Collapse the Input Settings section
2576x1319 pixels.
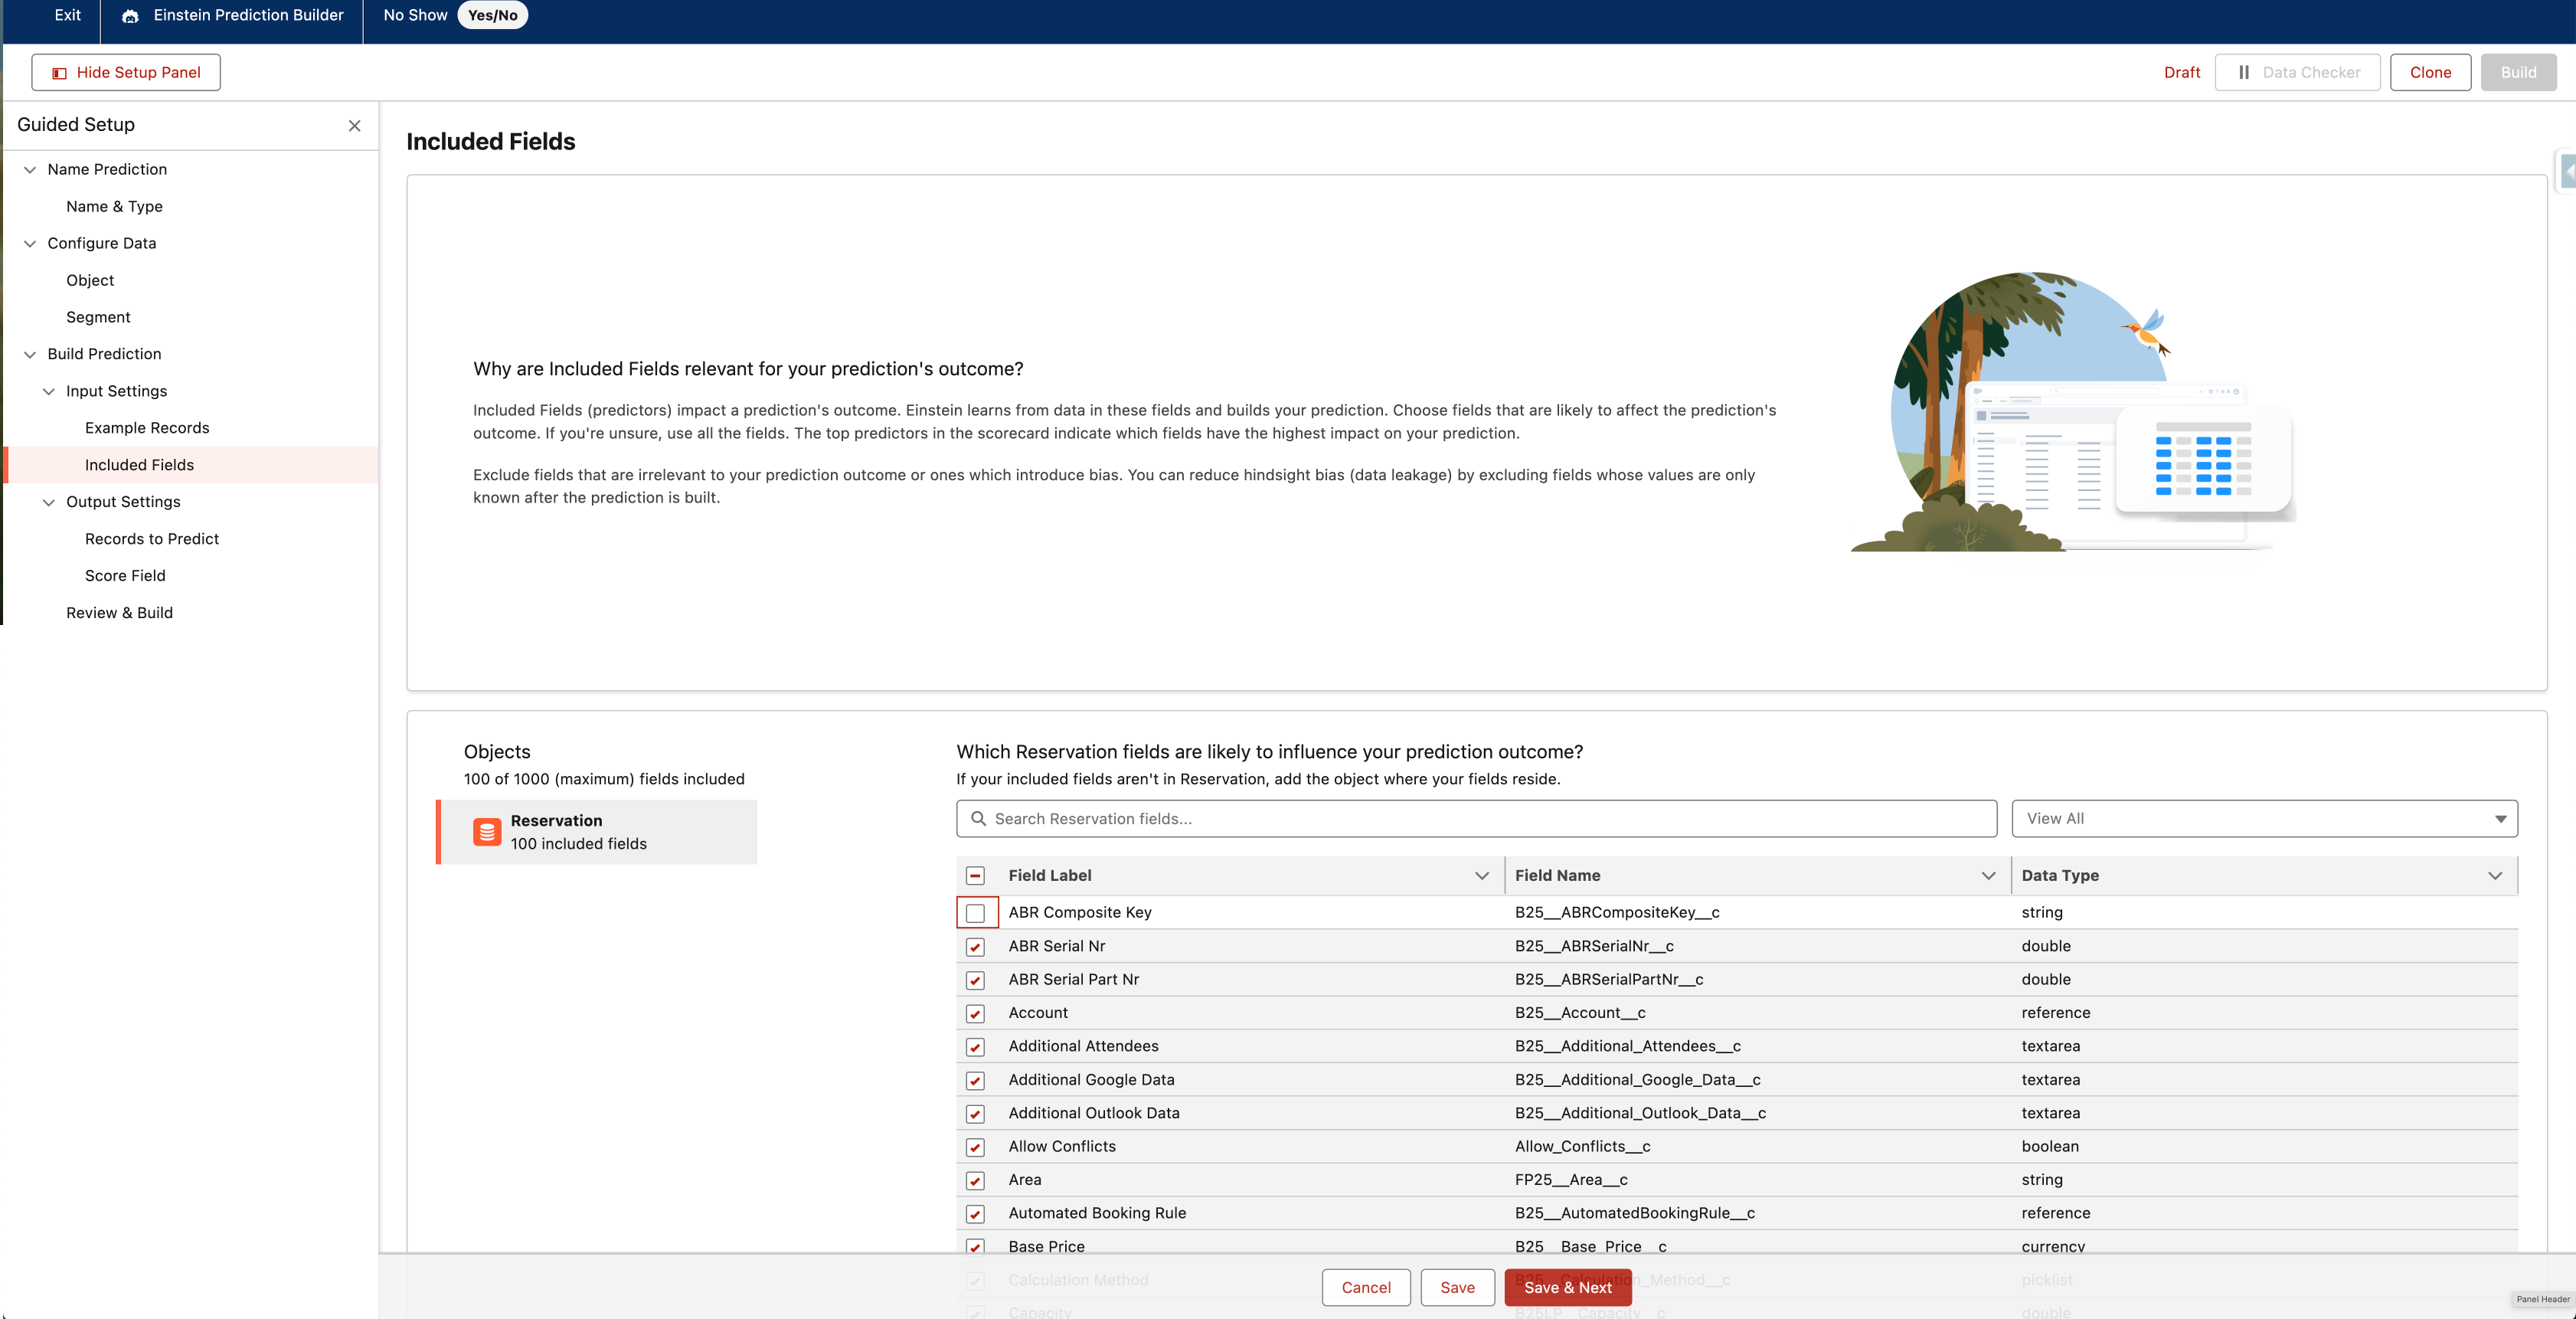pyautogui.click(x=49, y=391)
